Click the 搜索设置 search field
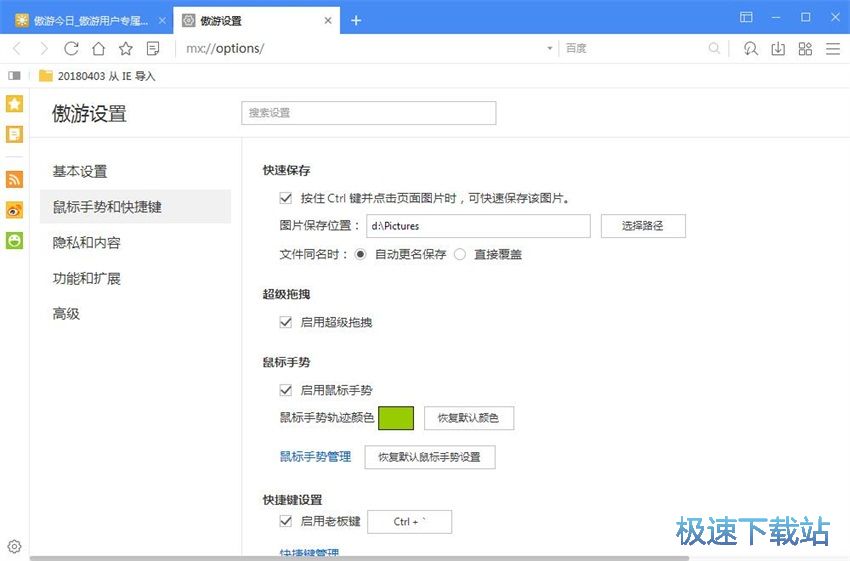The image size is (850, 561). [369, 113]
